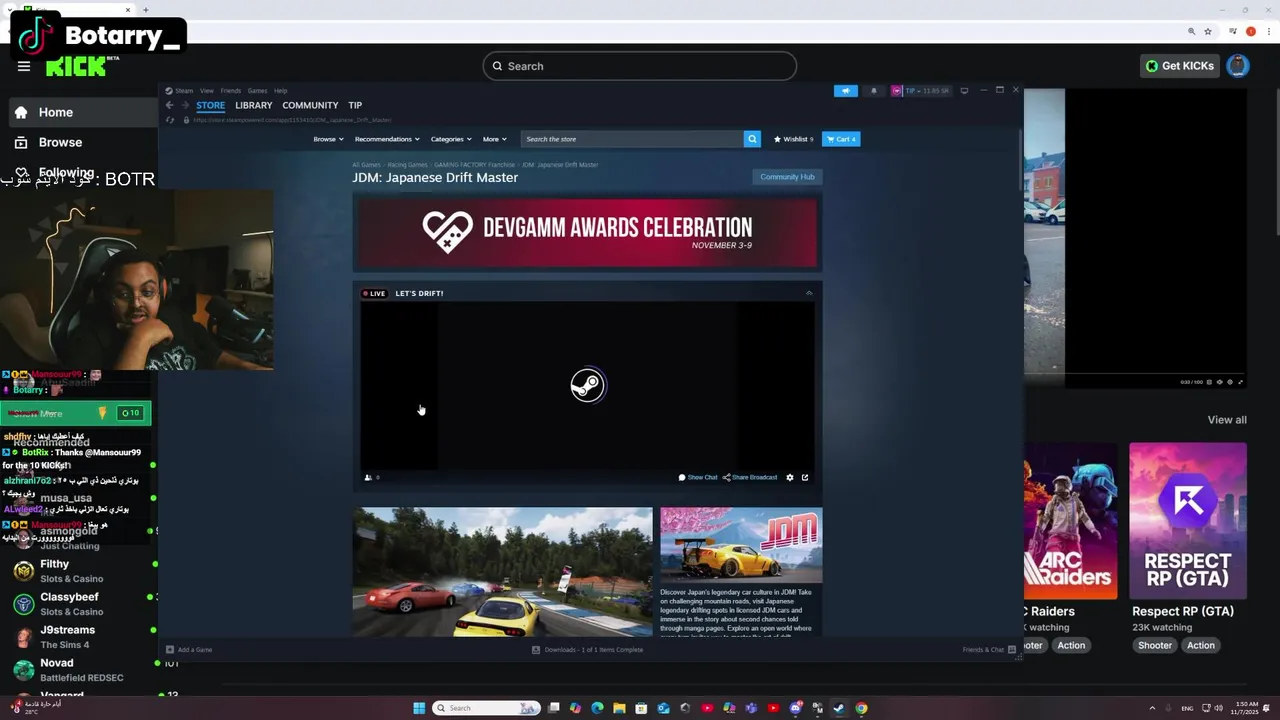Click the View all link on Kick

(1227, 420)
